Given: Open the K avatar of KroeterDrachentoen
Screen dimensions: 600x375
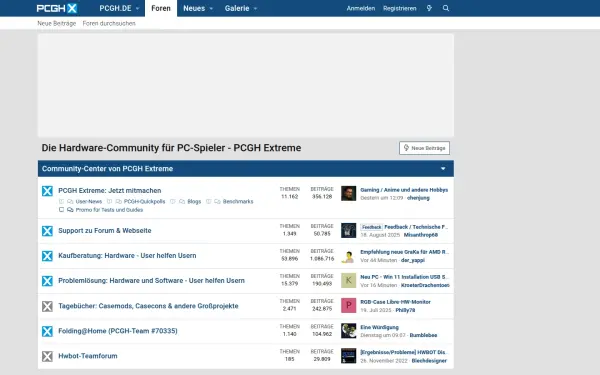Looking at the screenshot, I should point(348,280).
